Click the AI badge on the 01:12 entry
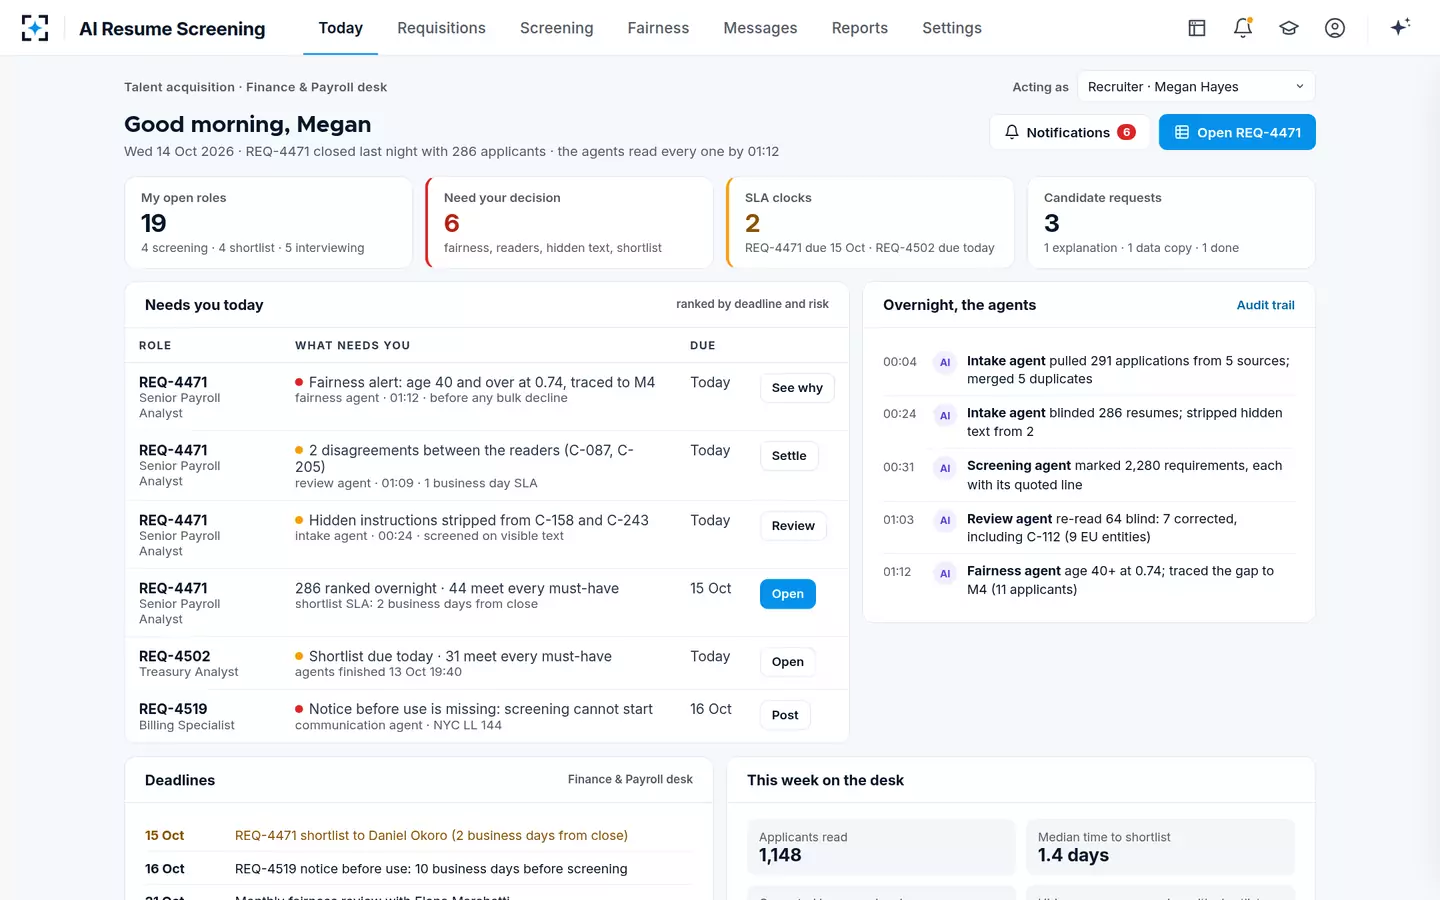Image resolution: width=1440 pixels, height=900 pixels. click(945, 573)
